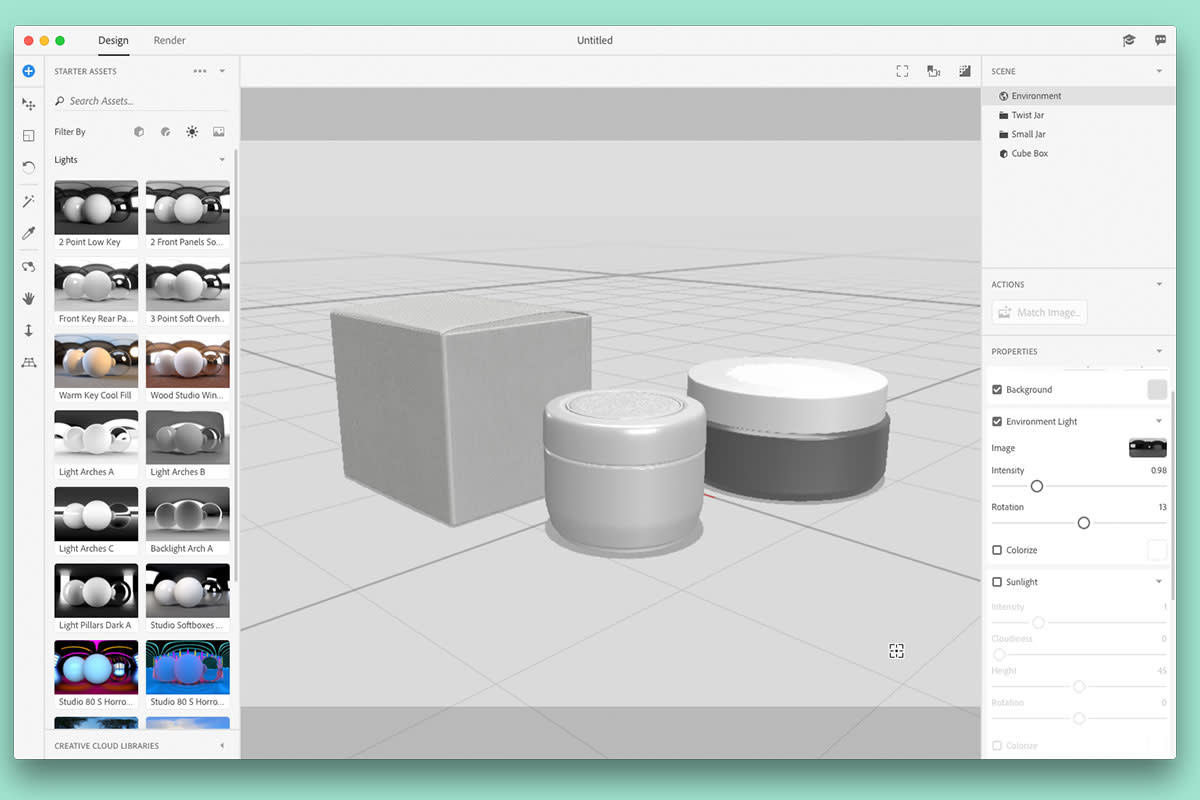Click the Twist Jar folder icon

(x=1004, y=115)
